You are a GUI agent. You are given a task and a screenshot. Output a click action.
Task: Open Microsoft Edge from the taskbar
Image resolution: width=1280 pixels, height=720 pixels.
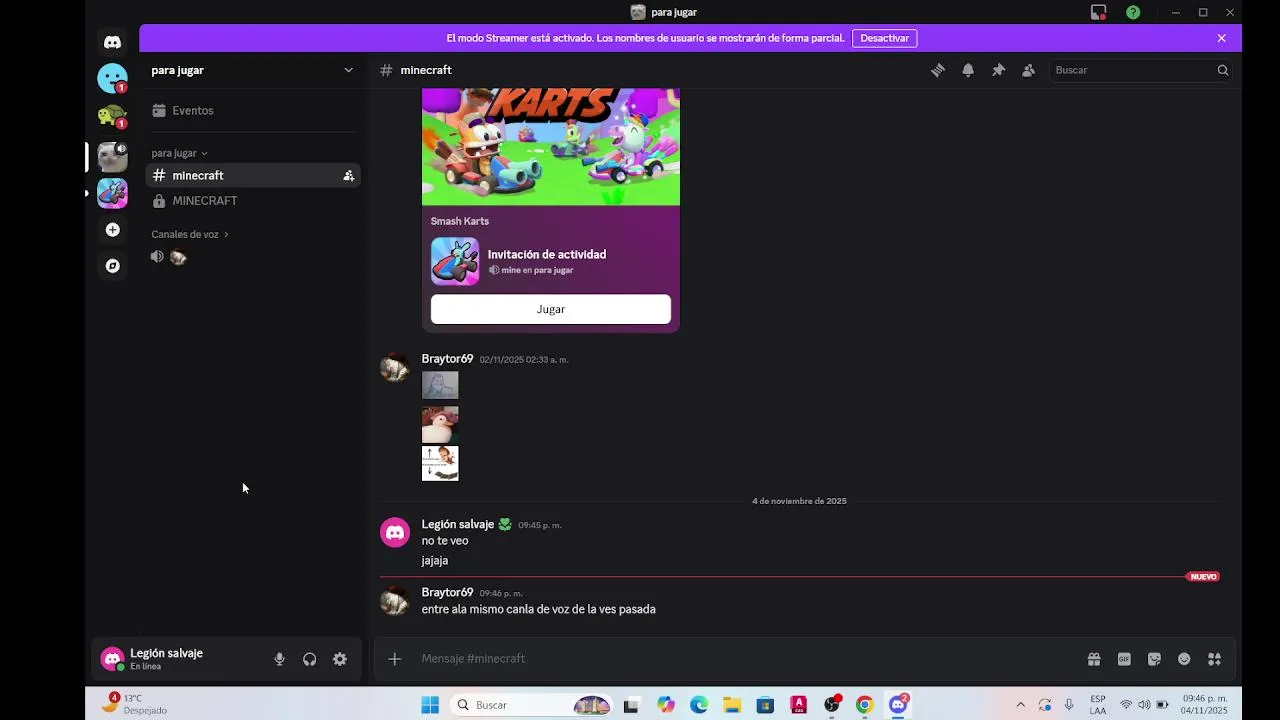(x=699, y=705)
